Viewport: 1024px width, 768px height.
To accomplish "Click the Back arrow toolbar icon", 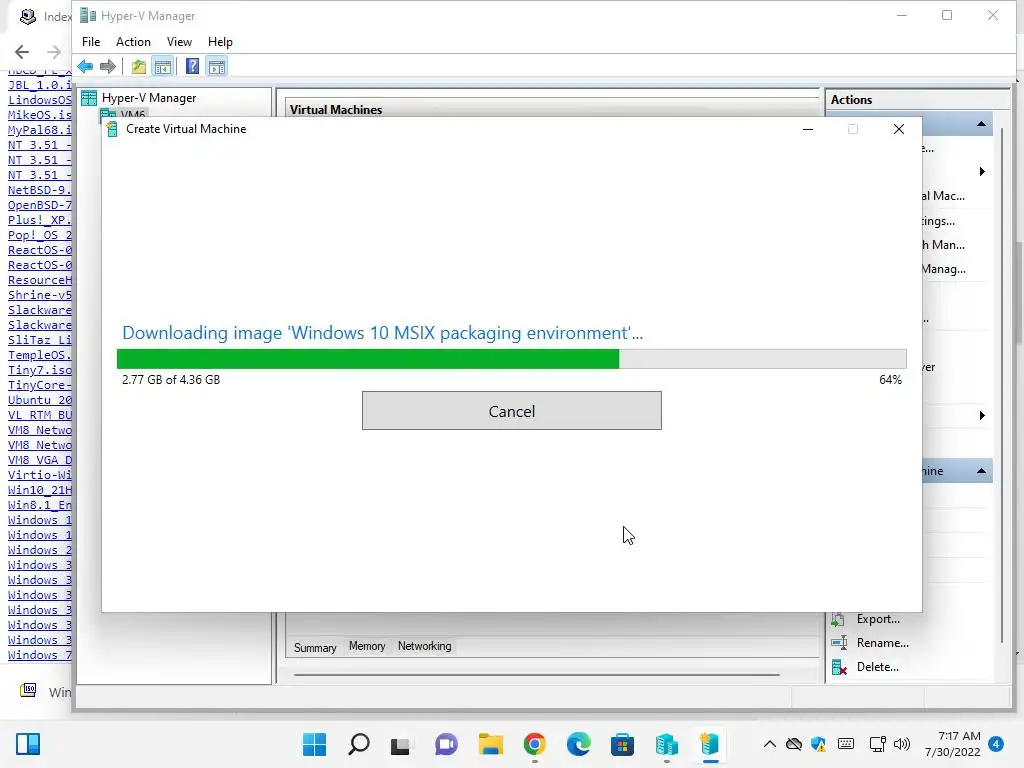I will (85, 66).
